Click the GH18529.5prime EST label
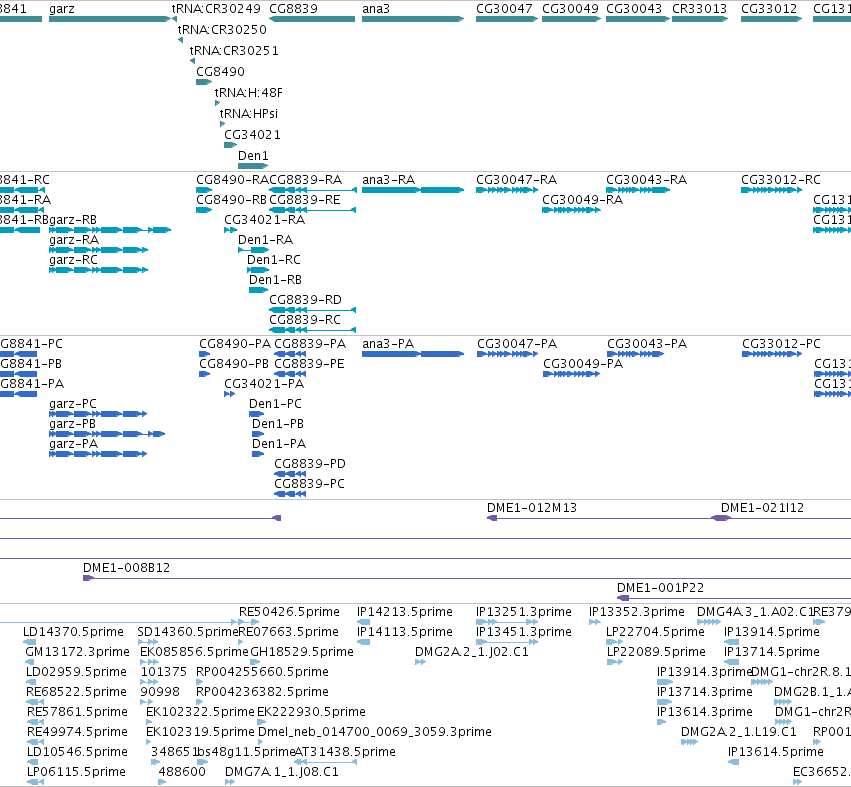The image size is (851, 787). [302, 652]
